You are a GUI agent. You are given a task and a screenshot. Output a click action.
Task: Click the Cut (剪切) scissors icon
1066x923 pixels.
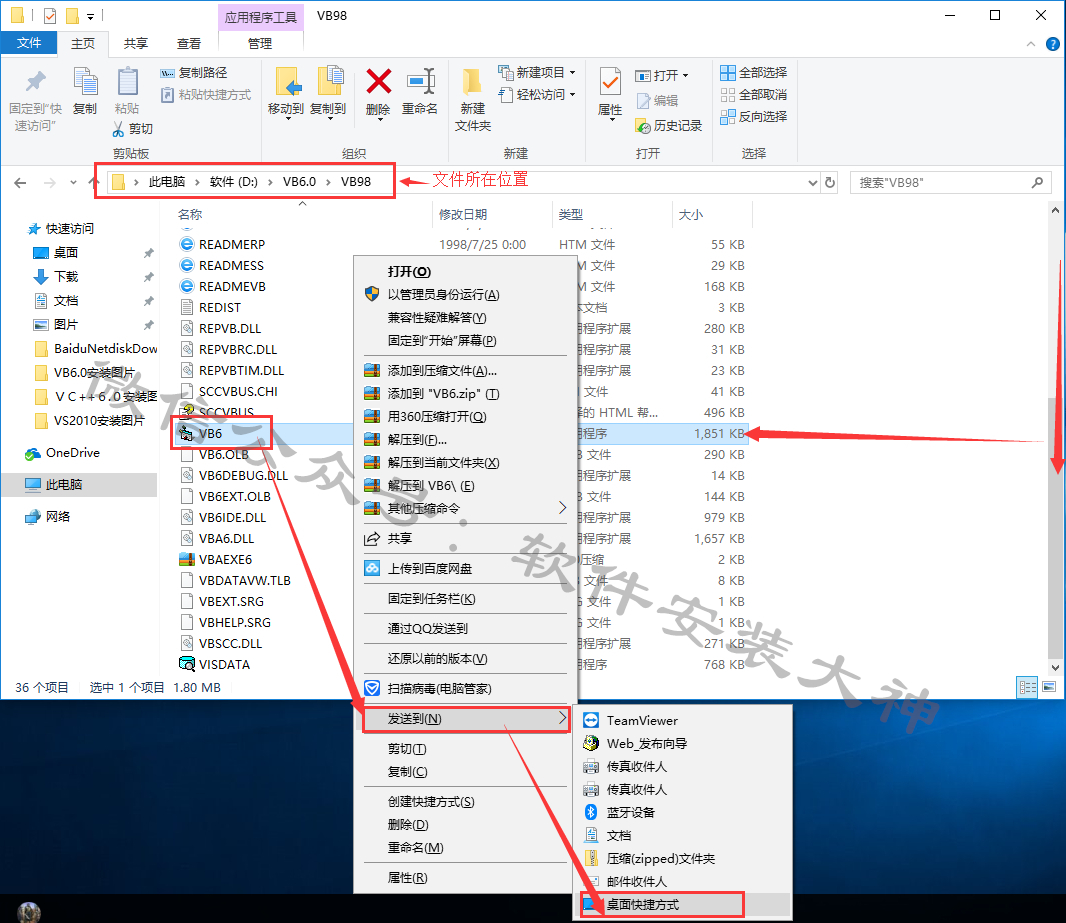(x=119, y=129)
